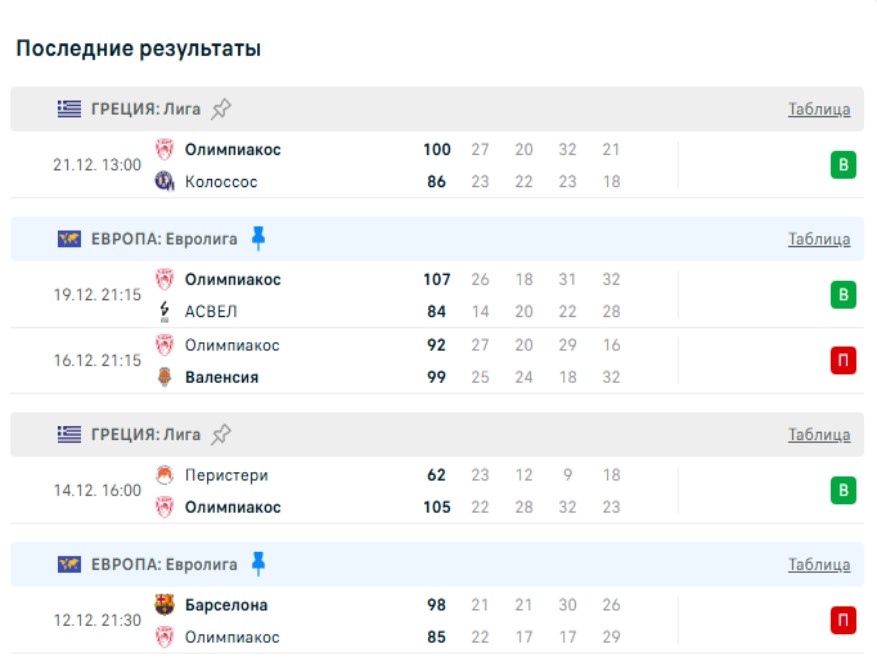Image resolution: width=877 pixels, height=665 pixels.
Task: Open the second Greece League header title
Action: coord(145,435)
